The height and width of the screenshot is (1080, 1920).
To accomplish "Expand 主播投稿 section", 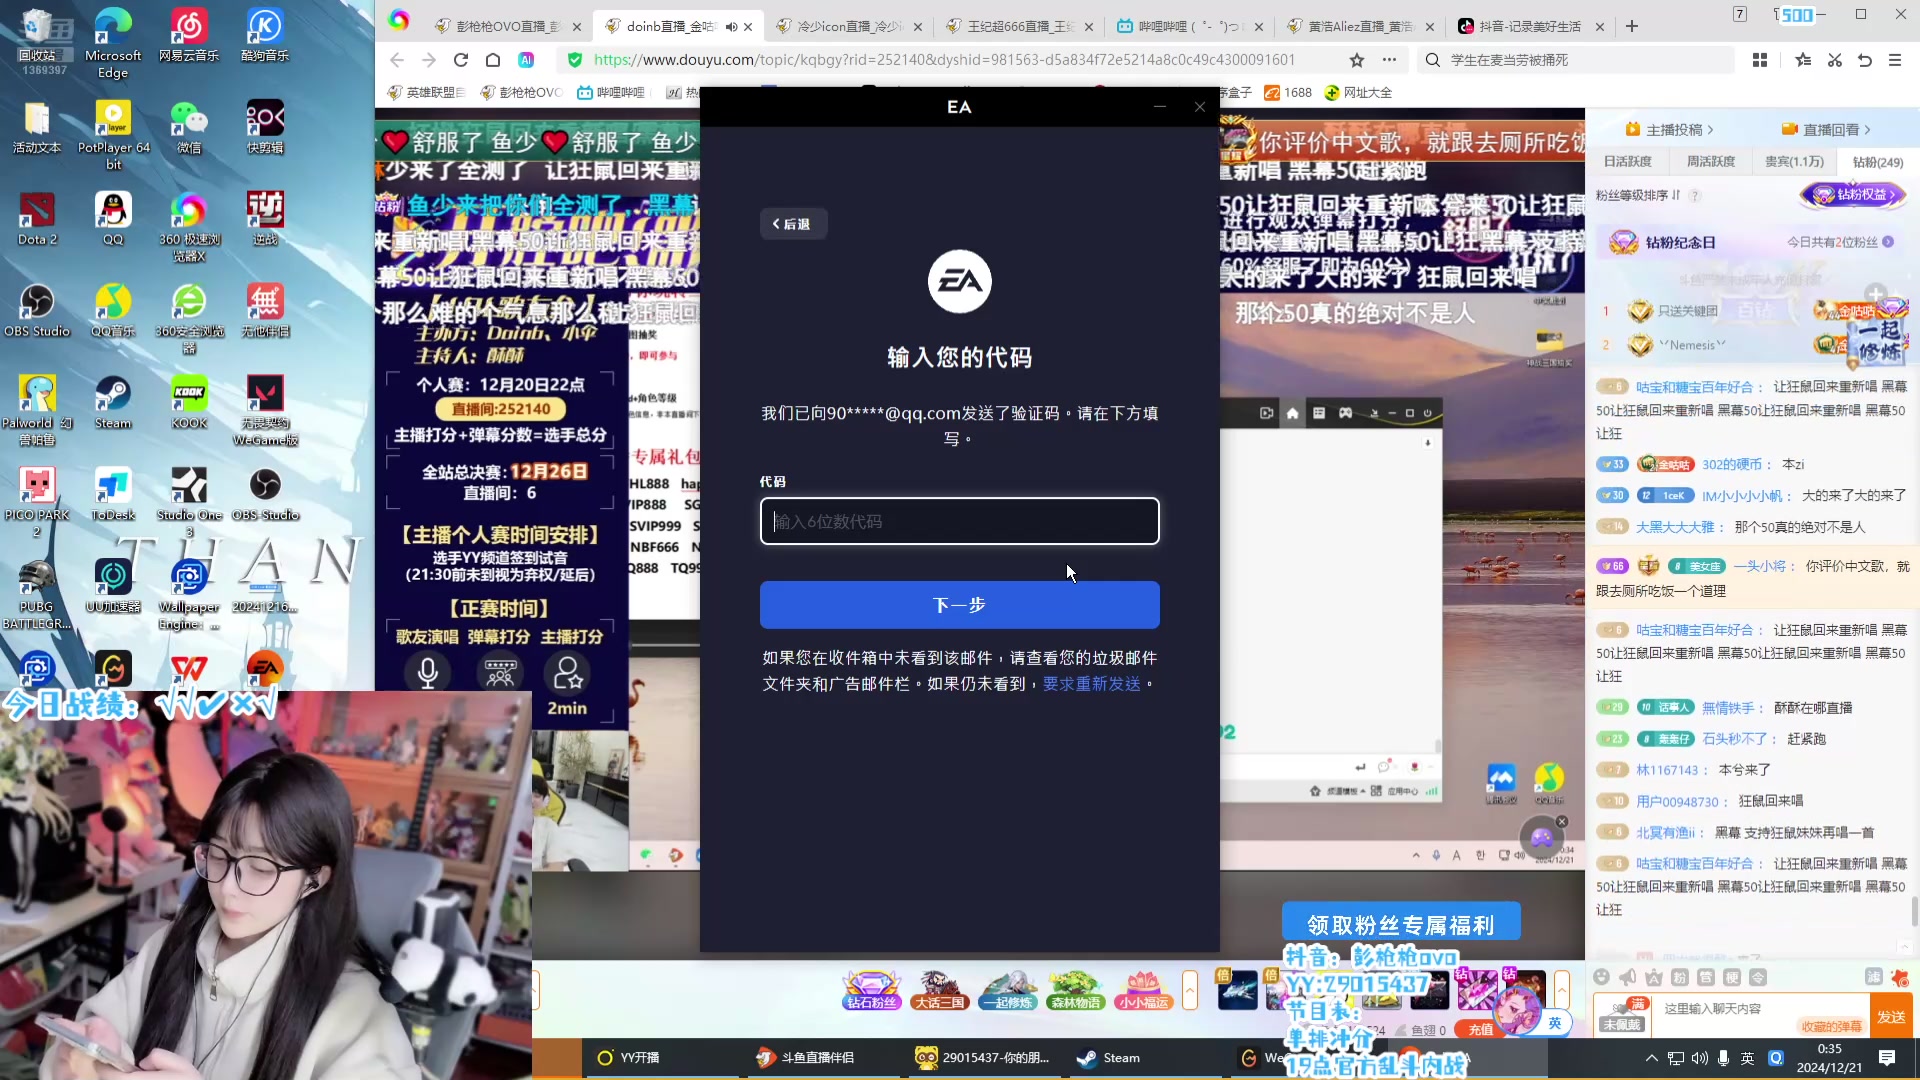I will tap(1670, 130).
